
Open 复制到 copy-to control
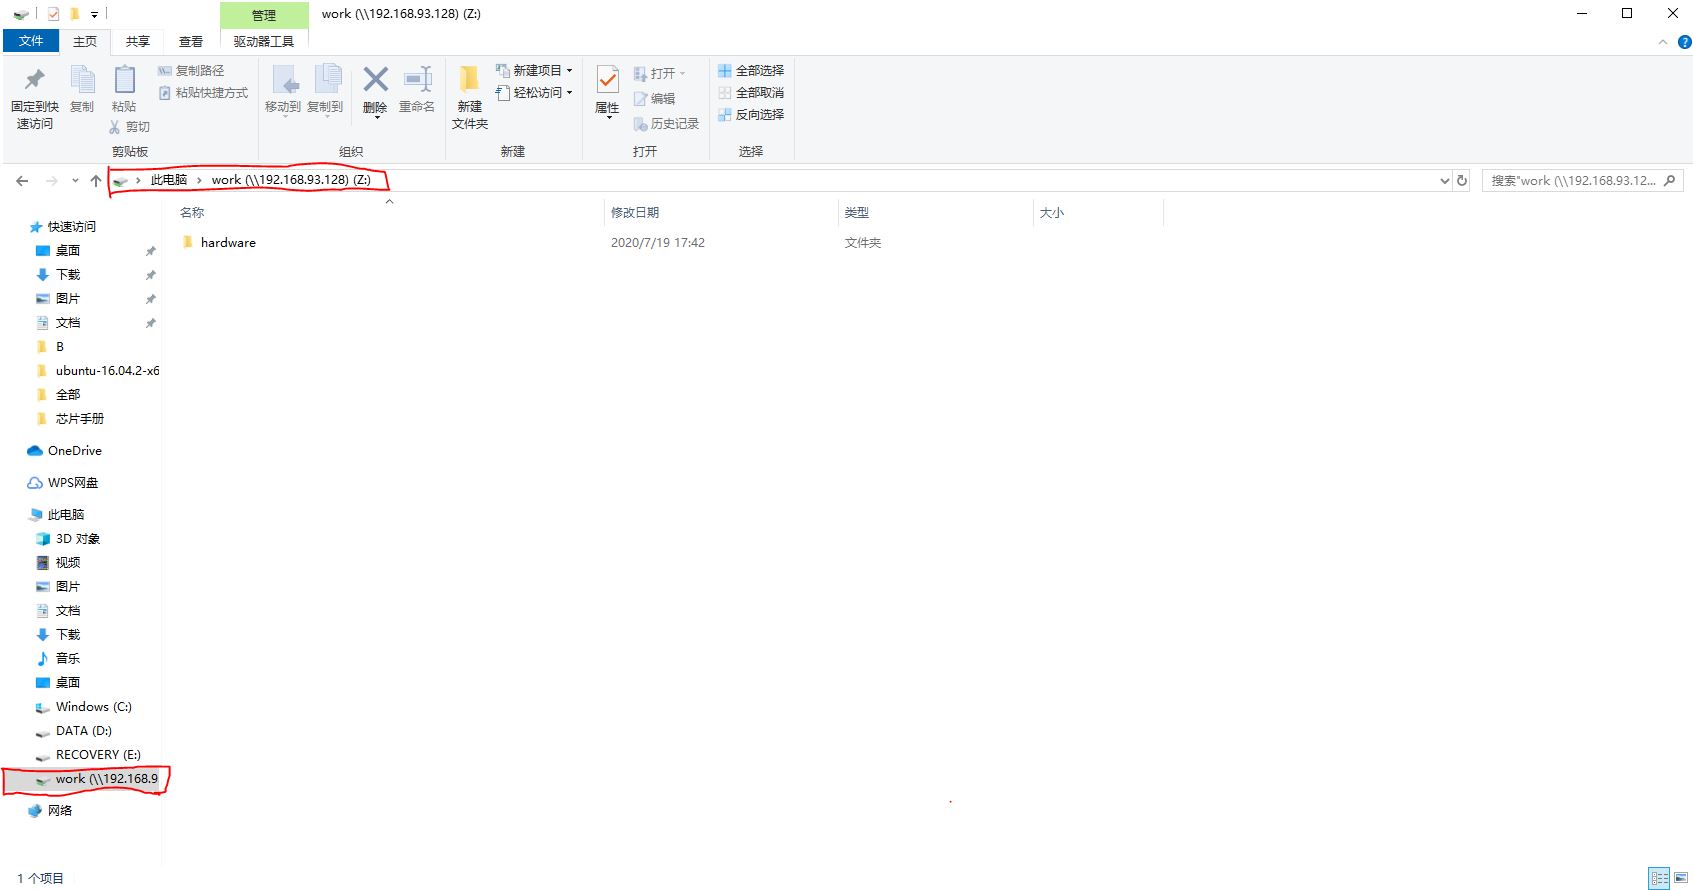coord(325,91)
